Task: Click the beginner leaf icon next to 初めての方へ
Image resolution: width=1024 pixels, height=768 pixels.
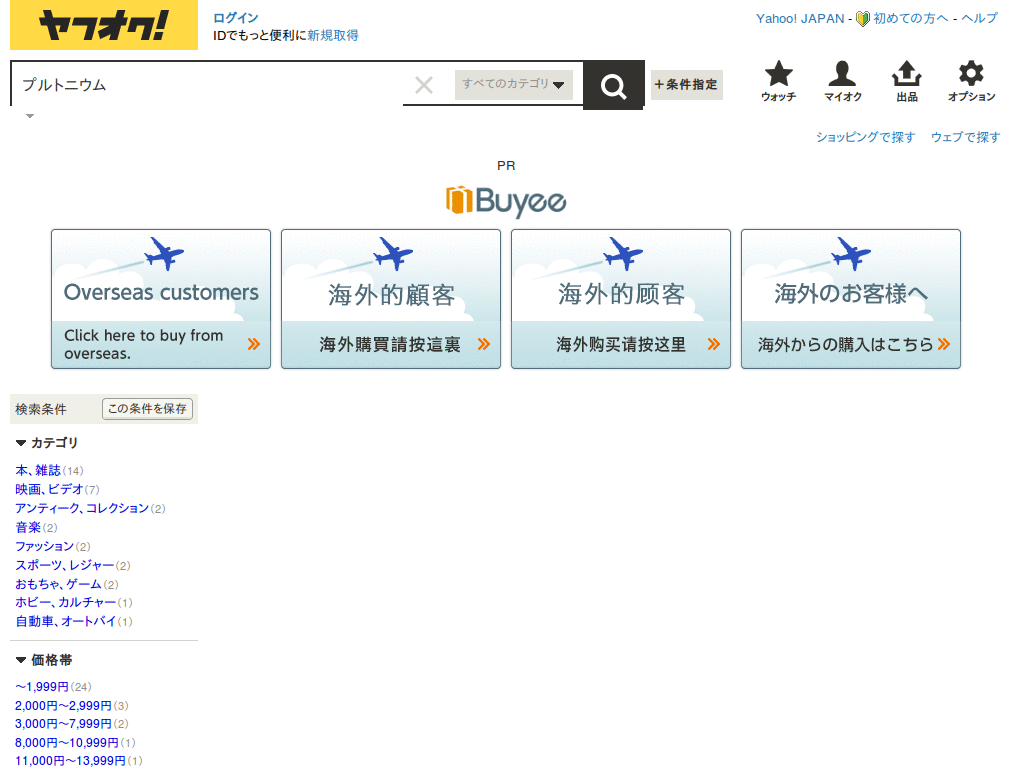Action: [863, 19]
